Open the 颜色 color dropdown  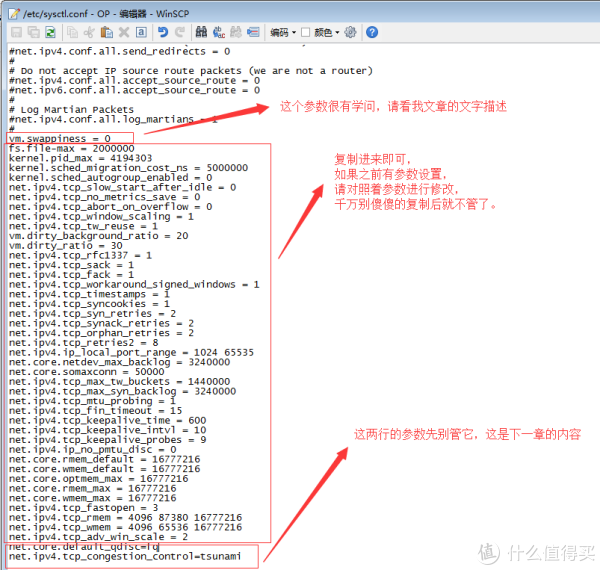click(x=325, y=32)
